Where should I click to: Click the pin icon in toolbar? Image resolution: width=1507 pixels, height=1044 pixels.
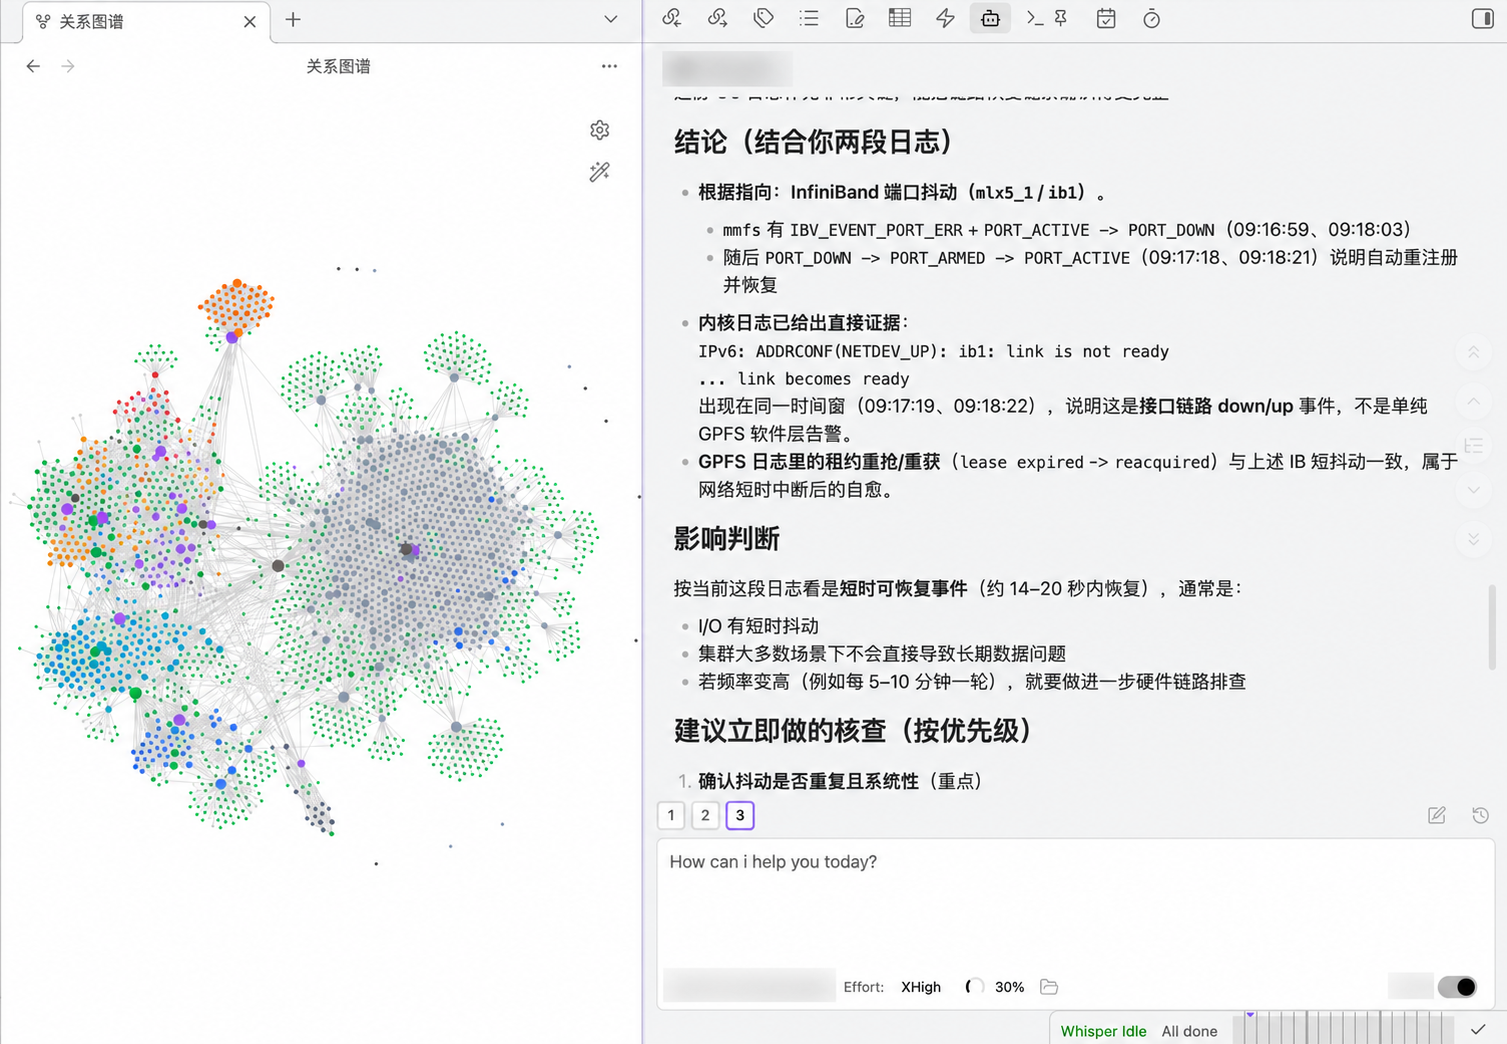(1061, 18)
